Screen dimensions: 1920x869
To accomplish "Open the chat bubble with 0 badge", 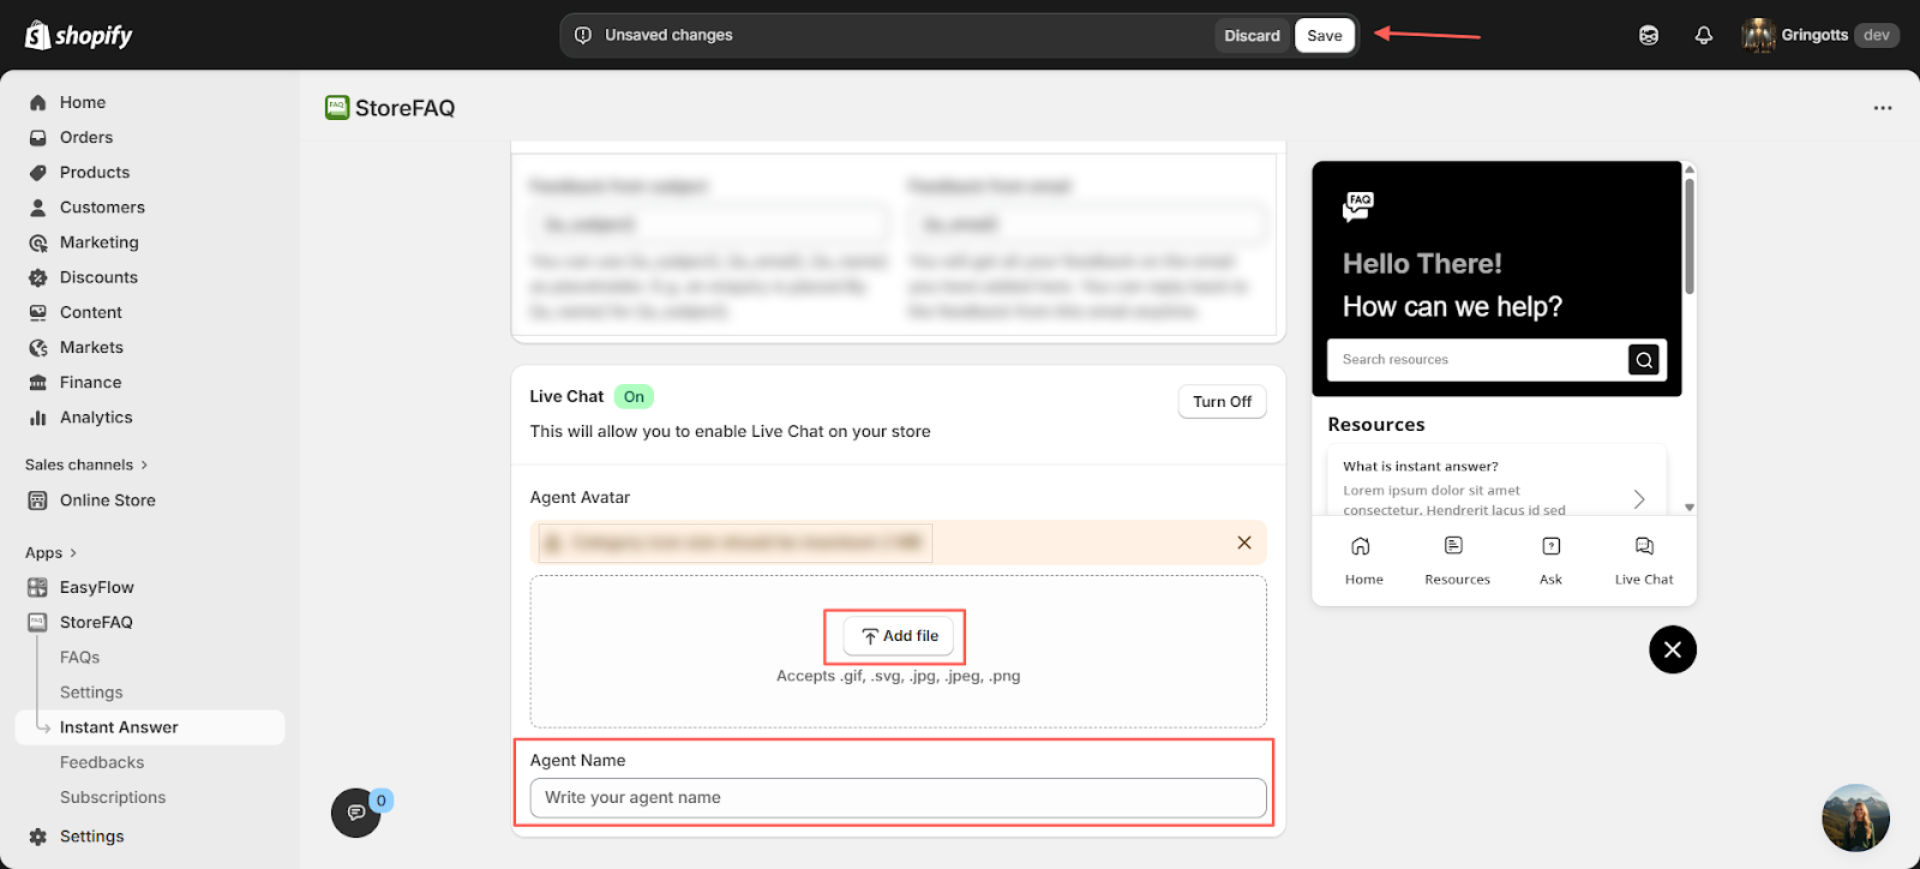I will tap(356, 812).
